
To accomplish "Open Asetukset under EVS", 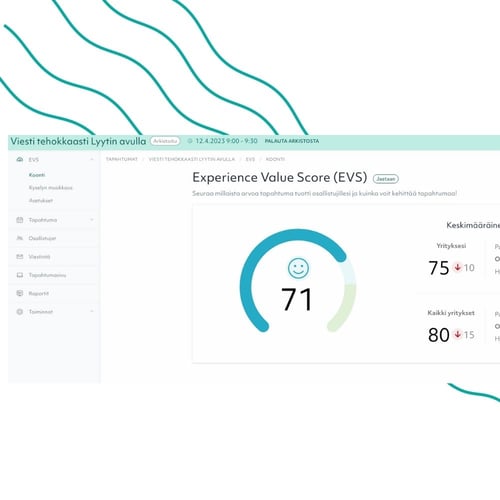I will [x=41, y=201].
